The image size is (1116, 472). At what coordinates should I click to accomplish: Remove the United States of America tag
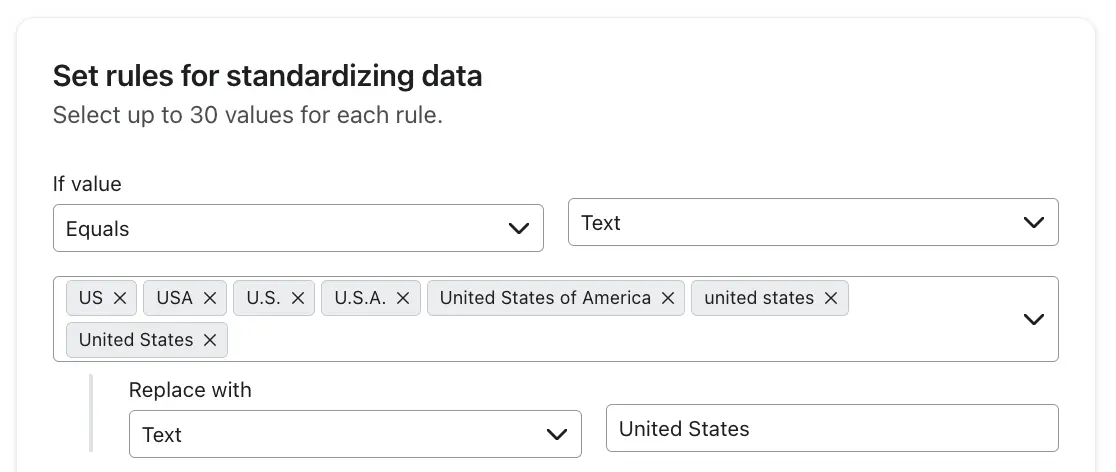[668, 298]
